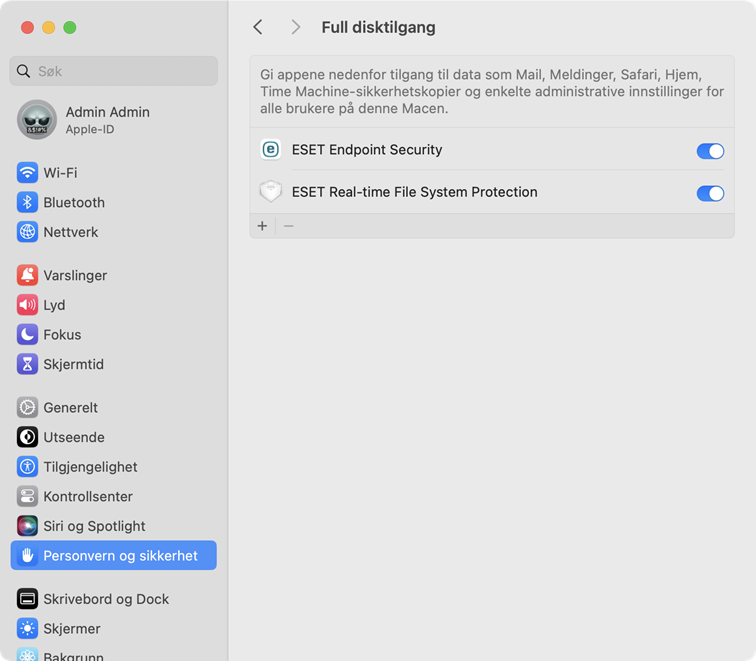The image size is (756, 661).
Task: Click the Wi-Fi icon in sidebar
Action: tap(27, 173)
